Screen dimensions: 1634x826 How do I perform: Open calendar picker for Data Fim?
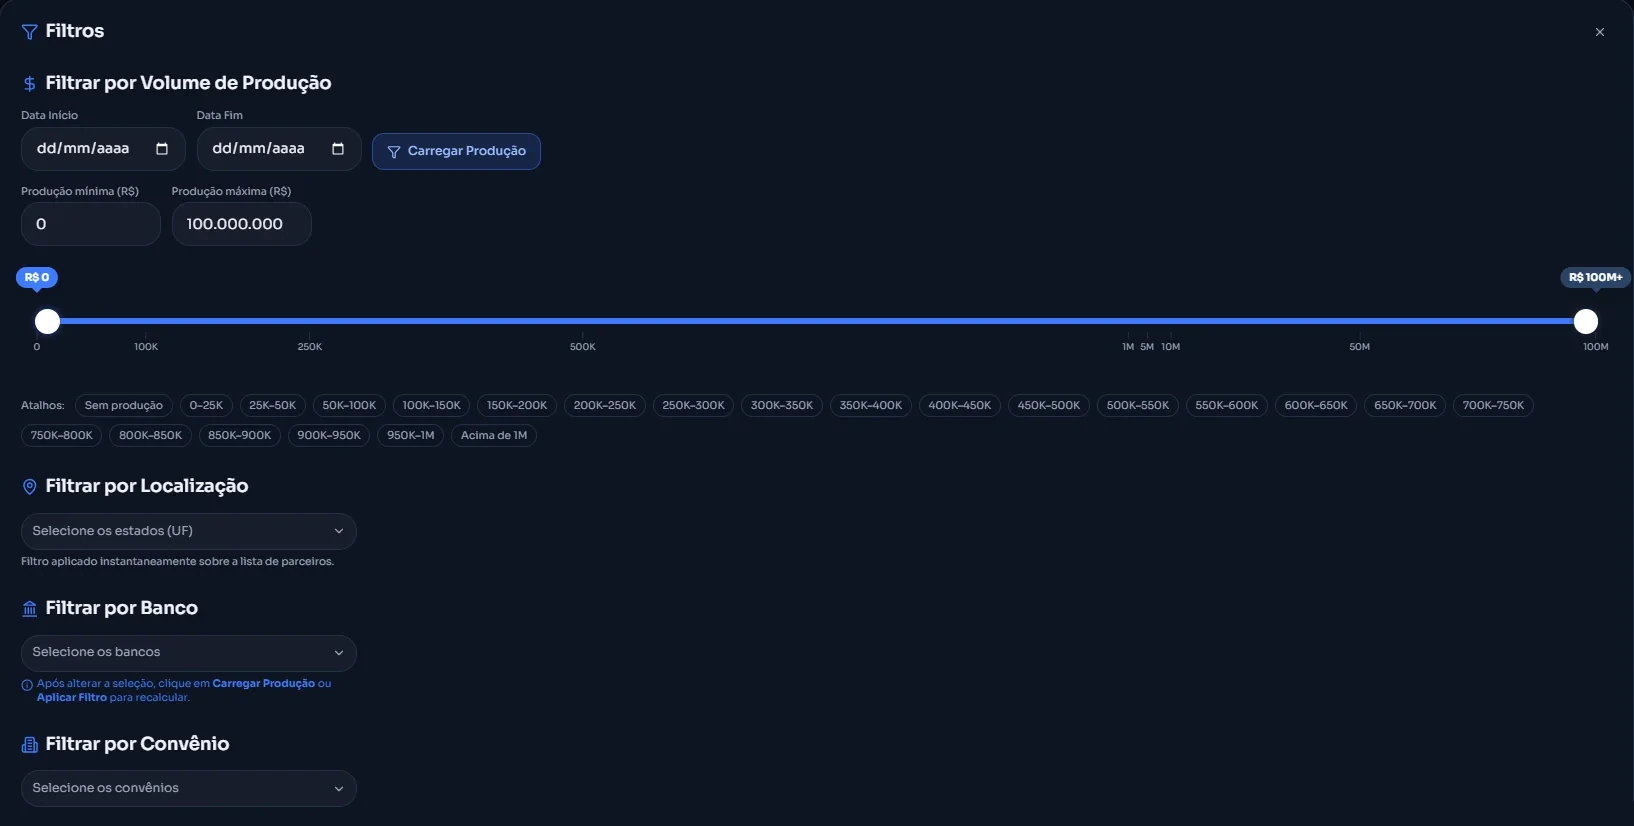click(338, 149)
